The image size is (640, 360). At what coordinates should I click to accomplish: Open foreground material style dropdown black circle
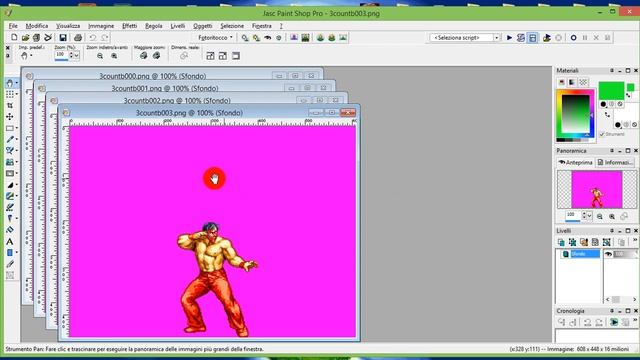tap(603, 104)
